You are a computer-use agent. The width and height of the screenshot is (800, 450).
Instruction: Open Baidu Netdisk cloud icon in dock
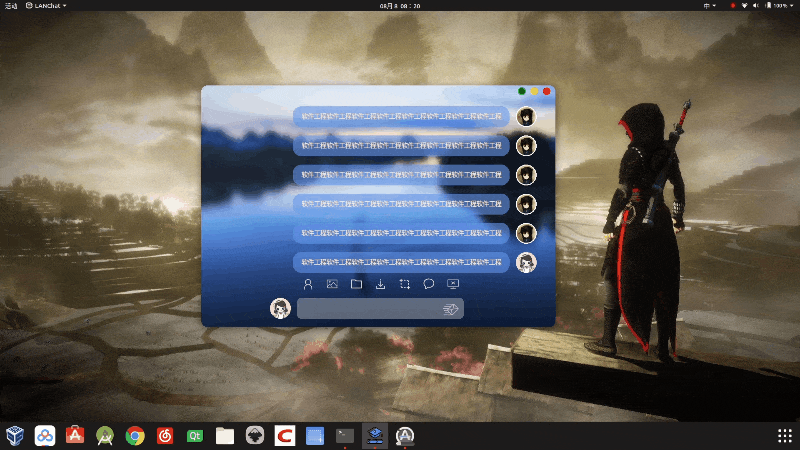45,436
